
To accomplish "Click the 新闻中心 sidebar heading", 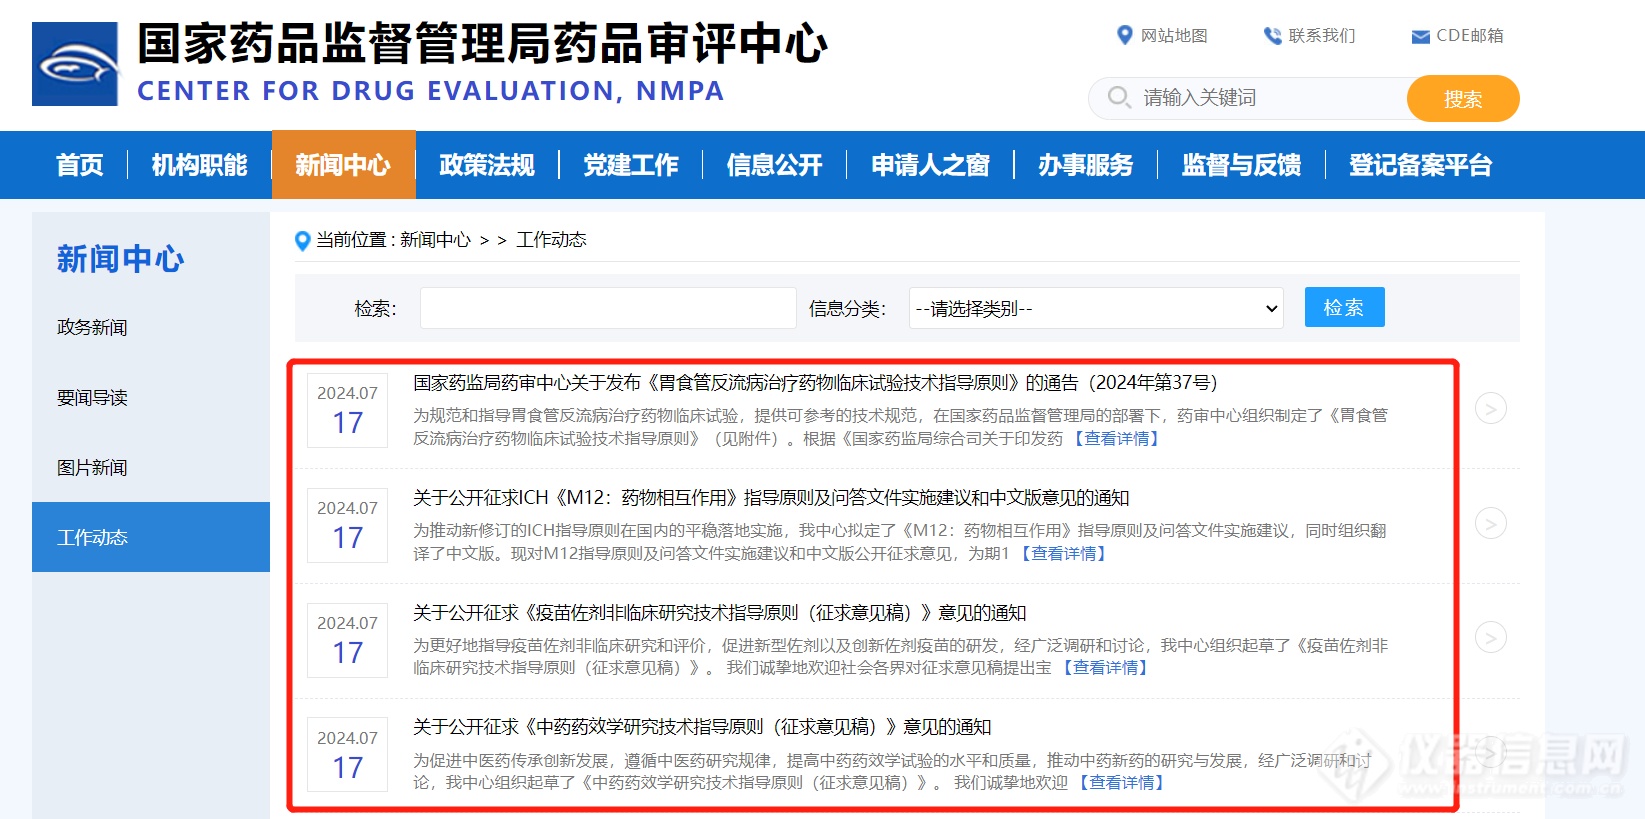I will pos(120,259).
